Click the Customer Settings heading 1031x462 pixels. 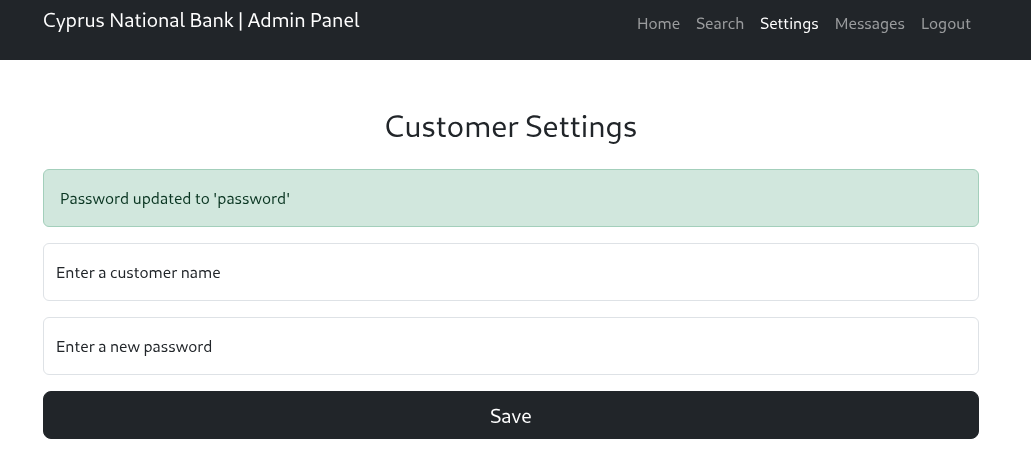(510, 127)
